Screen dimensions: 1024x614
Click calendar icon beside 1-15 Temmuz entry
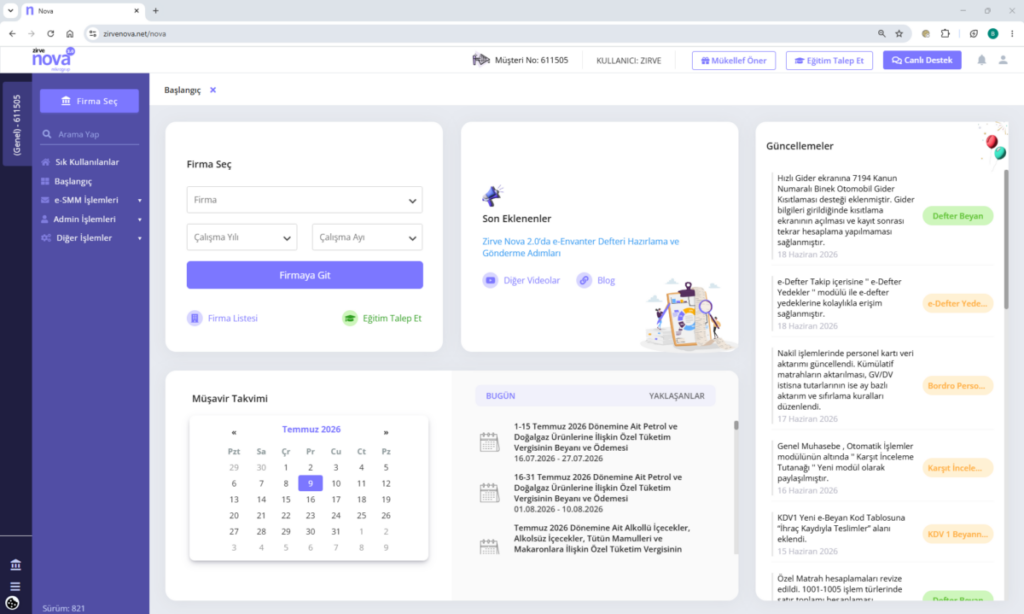click(489, 442)
